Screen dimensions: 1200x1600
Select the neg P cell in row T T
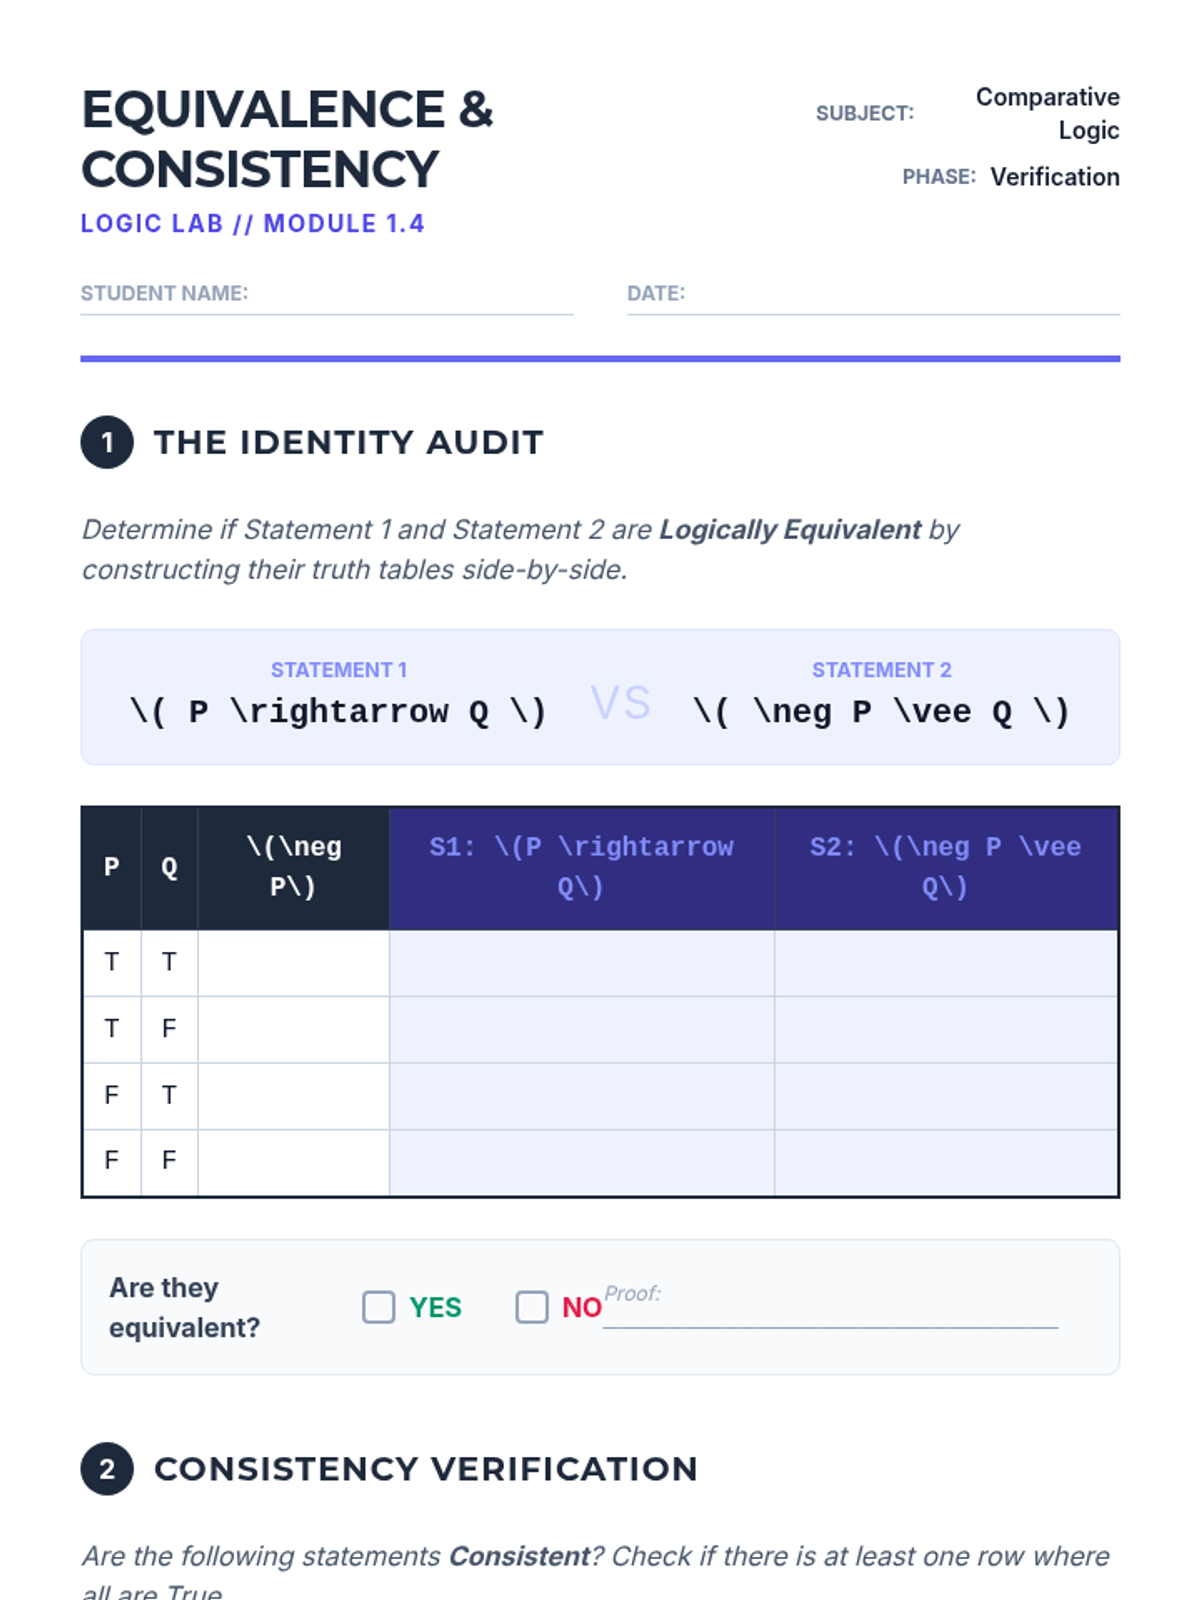293,963
